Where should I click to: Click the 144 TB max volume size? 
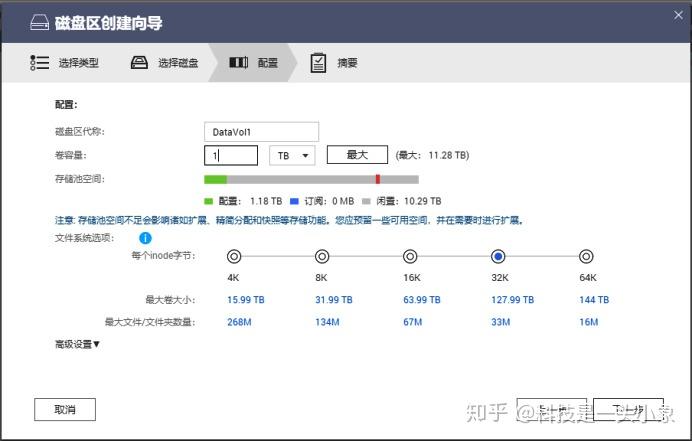pos(594,300)
